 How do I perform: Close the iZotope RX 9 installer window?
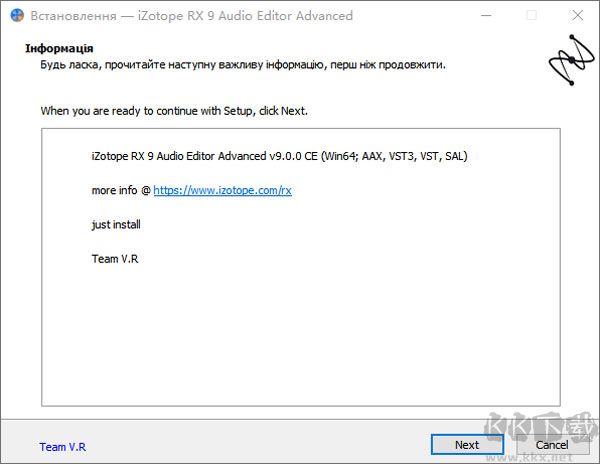pyautogui.click(x=577, y=16)
